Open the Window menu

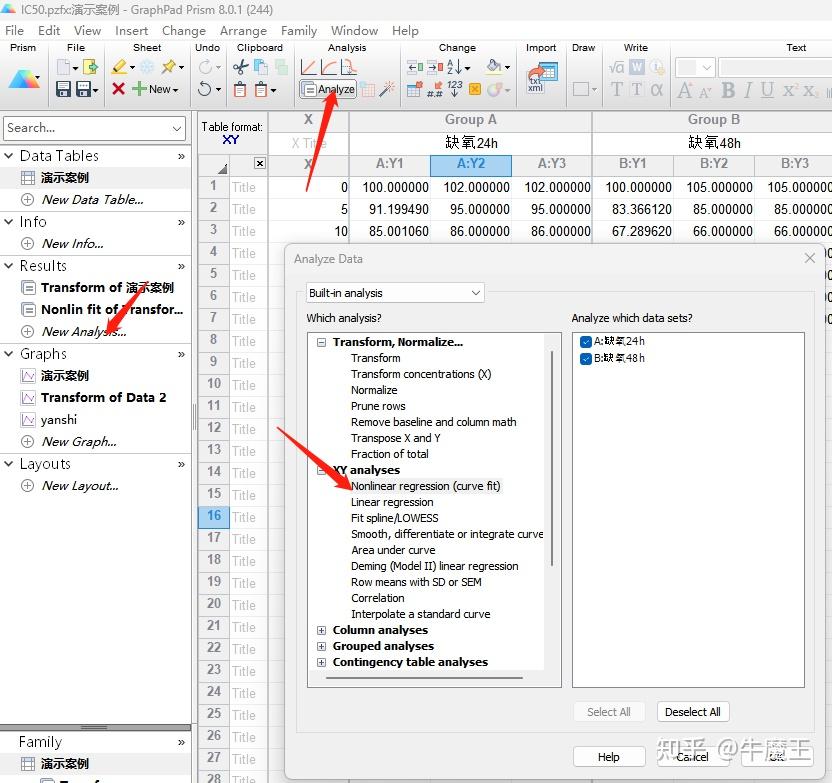[x=354, y=31]
